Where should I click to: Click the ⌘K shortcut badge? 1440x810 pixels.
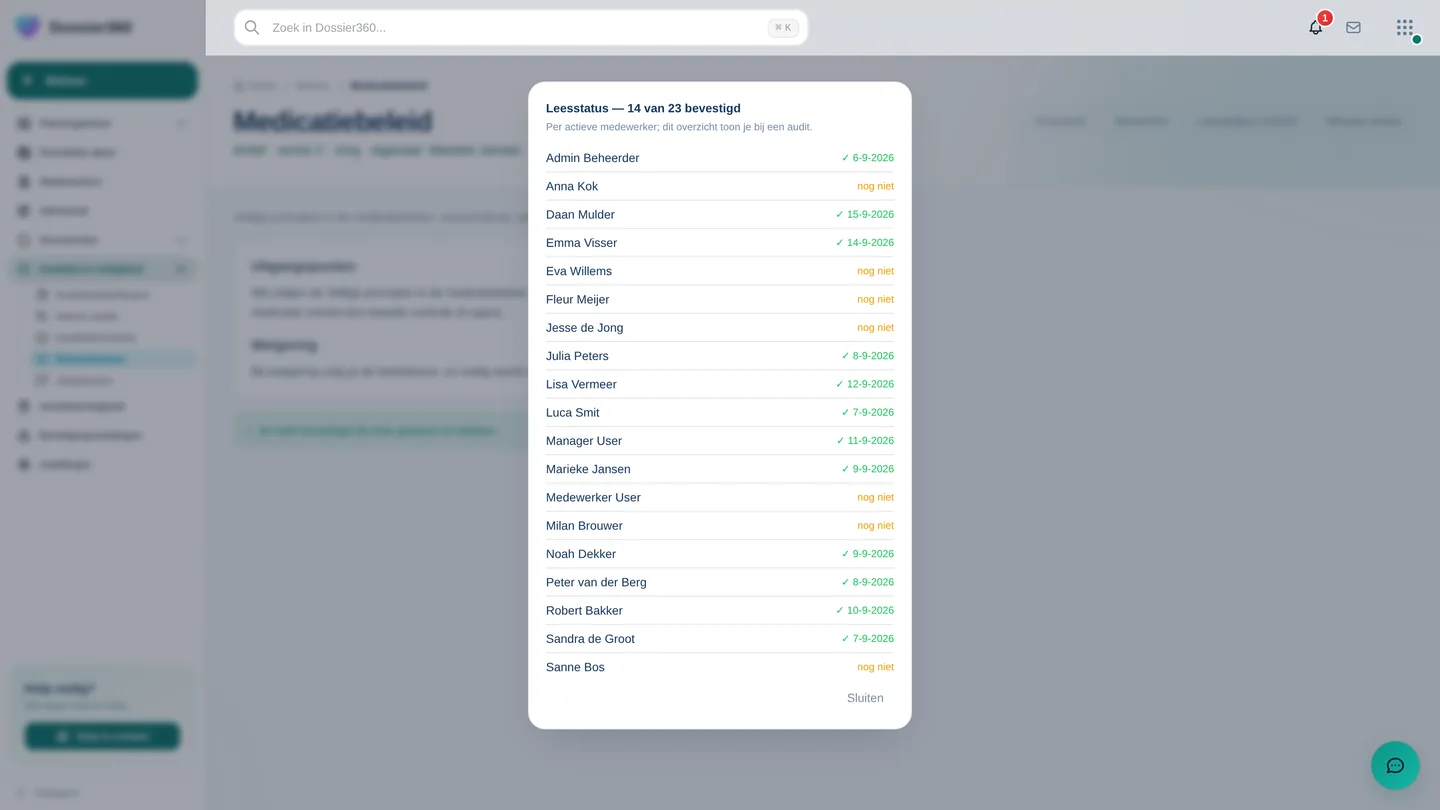point(783,28)
